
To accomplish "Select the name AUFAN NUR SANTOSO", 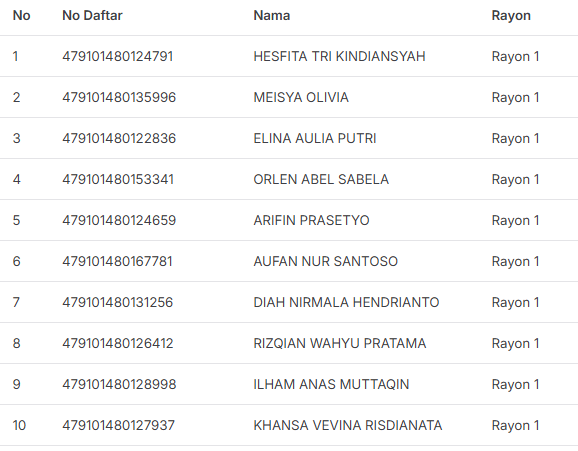I will coord(325,261).
